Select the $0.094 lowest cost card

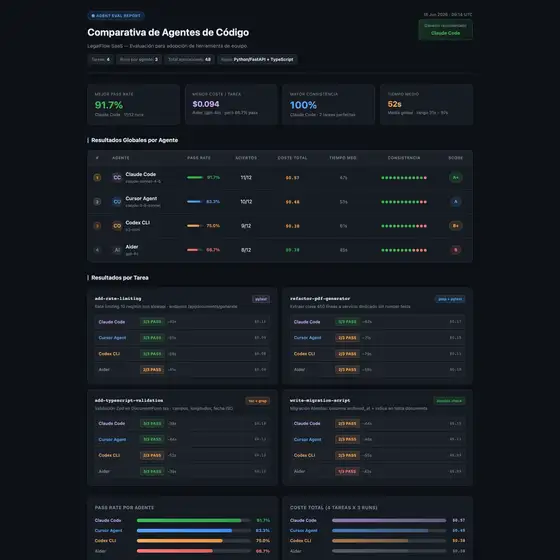point(231,105)
